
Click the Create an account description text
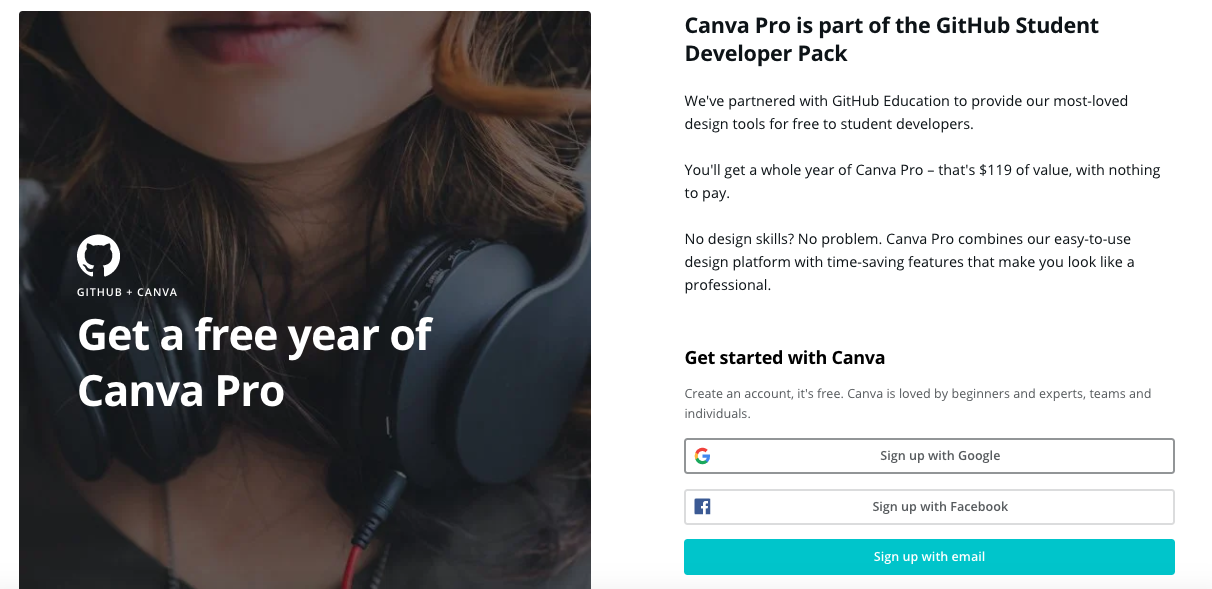[917, 404]
